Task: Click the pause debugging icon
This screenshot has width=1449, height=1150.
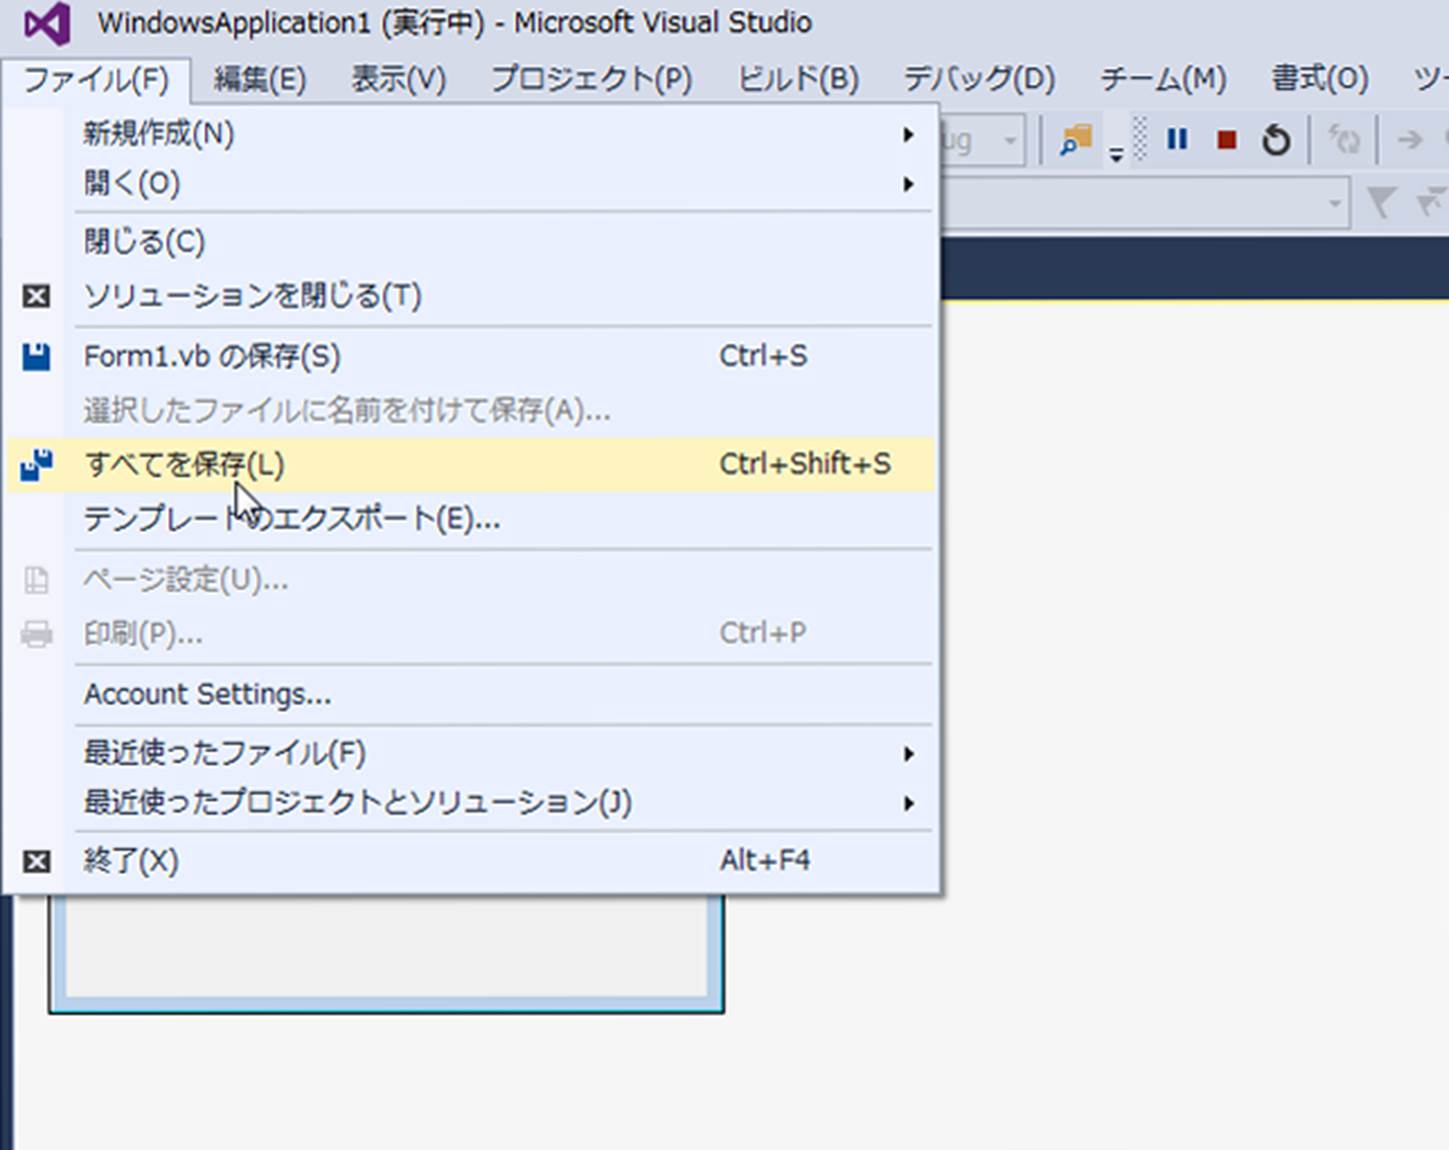Action: click(x=1177, y=140)
